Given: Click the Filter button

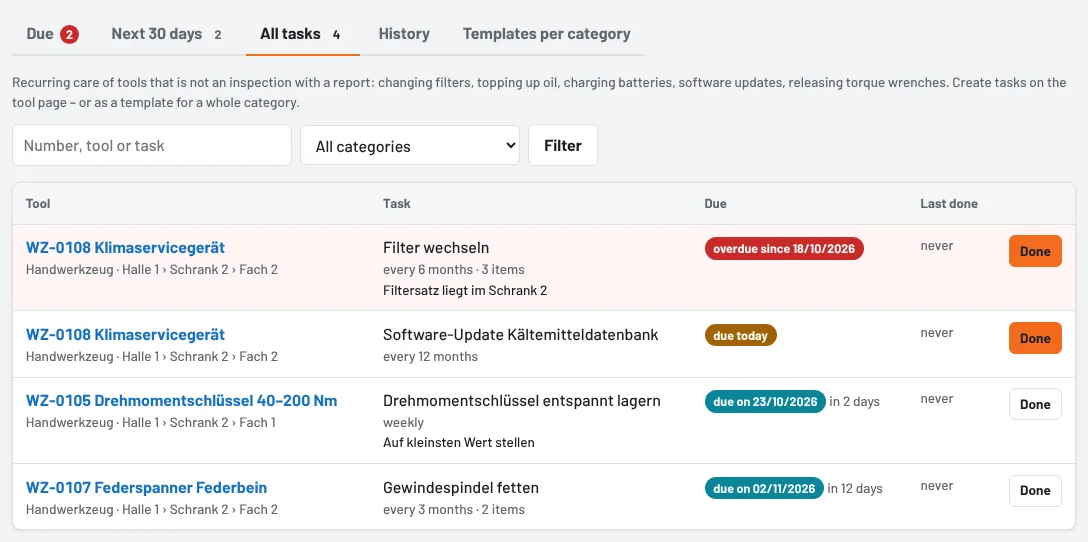Looking at the screenshot, I should point(563,146).
